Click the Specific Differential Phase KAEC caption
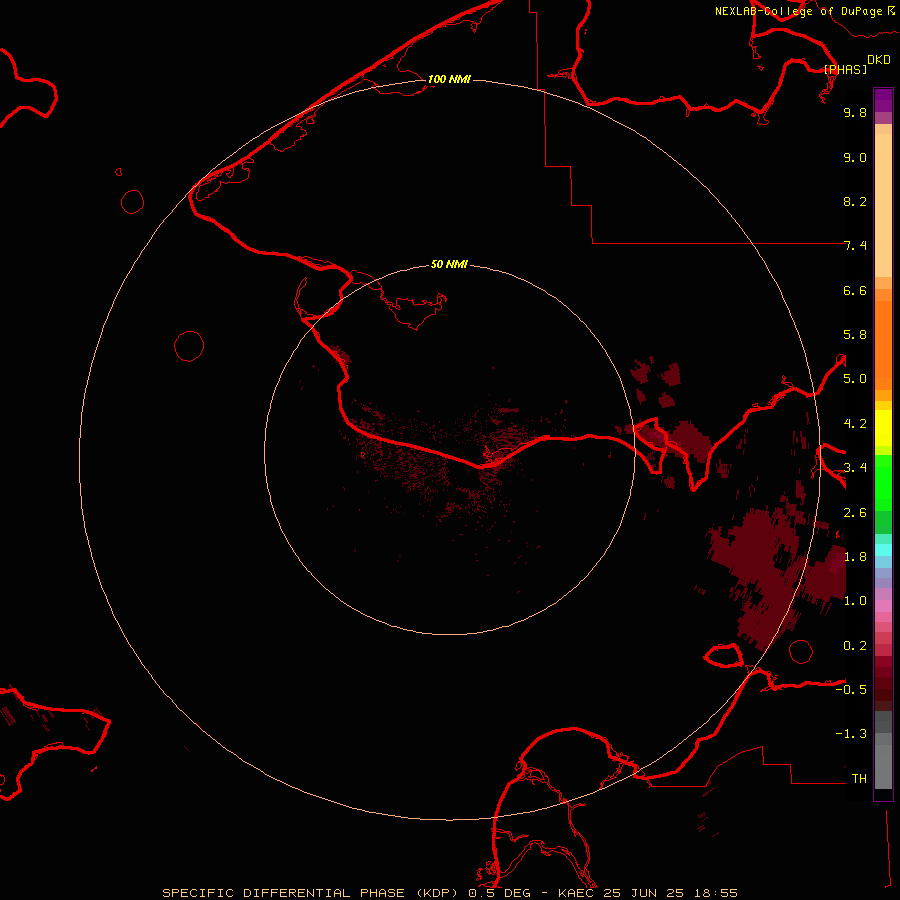This screenshot has height=900, width=900. point(449,893)
